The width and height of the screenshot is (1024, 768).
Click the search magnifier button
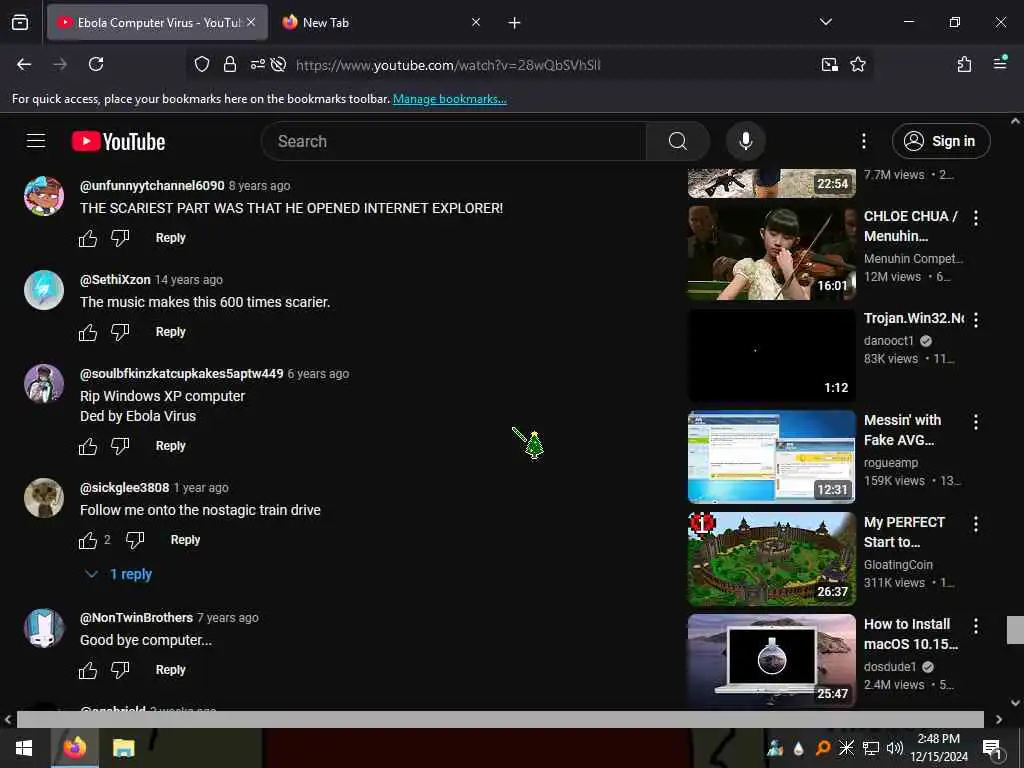pos(677,141)
